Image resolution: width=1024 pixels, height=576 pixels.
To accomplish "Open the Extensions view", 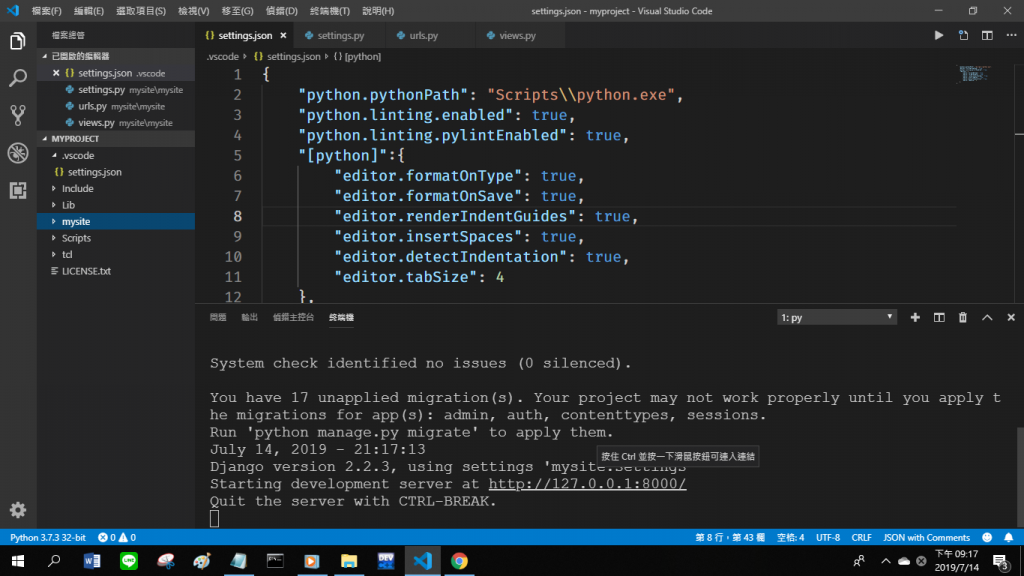I will pos(18,190).
